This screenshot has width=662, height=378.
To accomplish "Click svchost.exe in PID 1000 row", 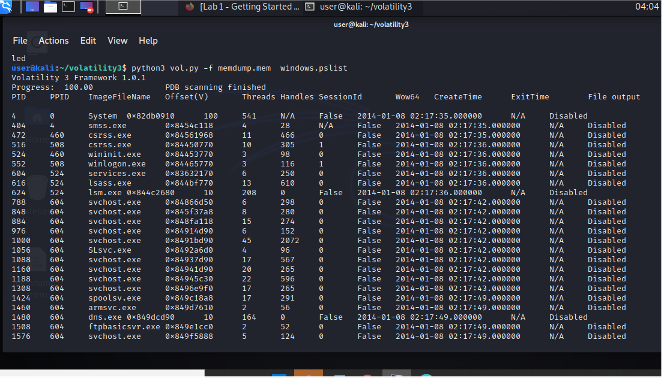I will 115,241.
